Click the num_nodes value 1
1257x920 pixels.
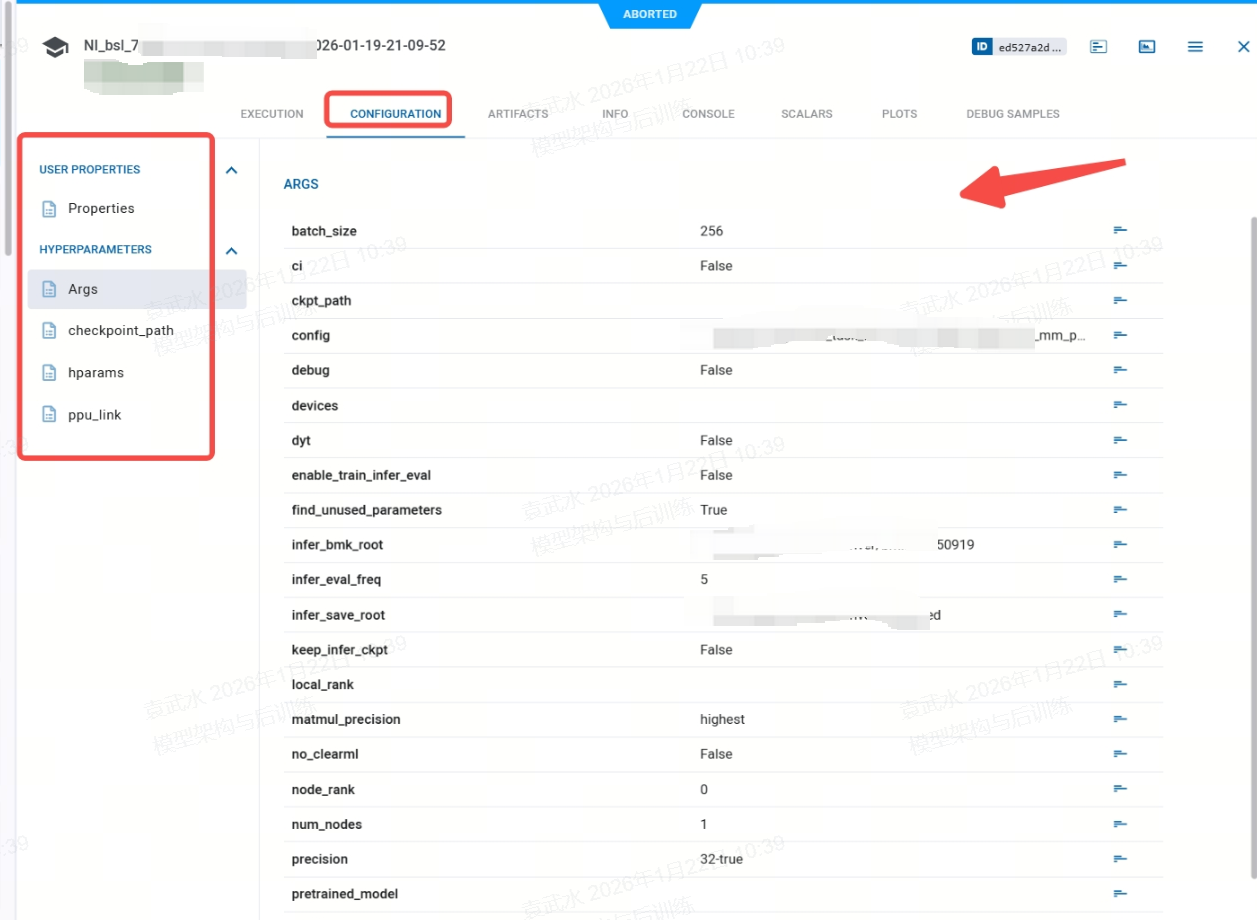click(704, 824)
